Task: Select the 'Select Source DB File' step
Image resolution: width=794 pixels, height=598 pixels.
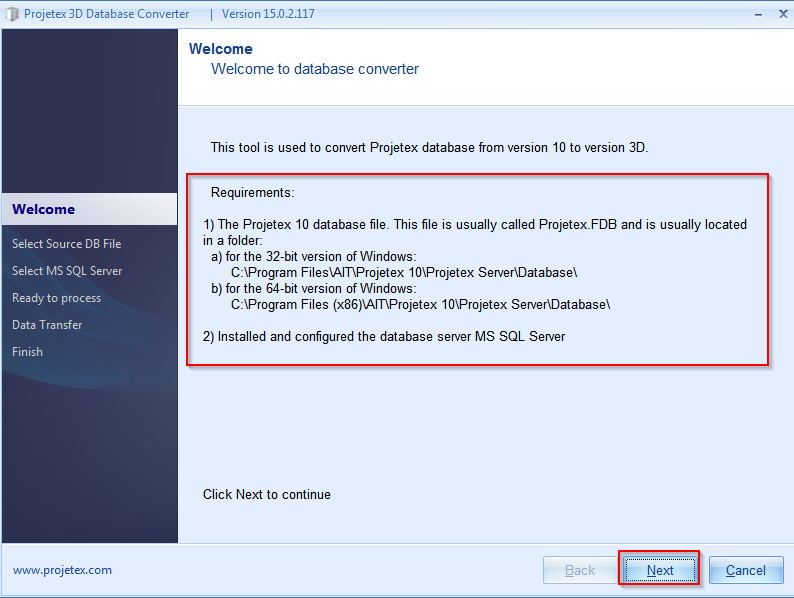Action: (x=67, y=244)
